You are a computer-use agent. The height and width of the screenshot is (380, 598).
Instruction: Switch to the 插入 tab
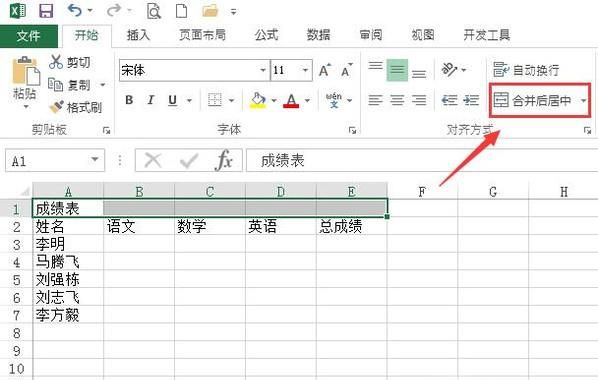(x=138, y=35)
